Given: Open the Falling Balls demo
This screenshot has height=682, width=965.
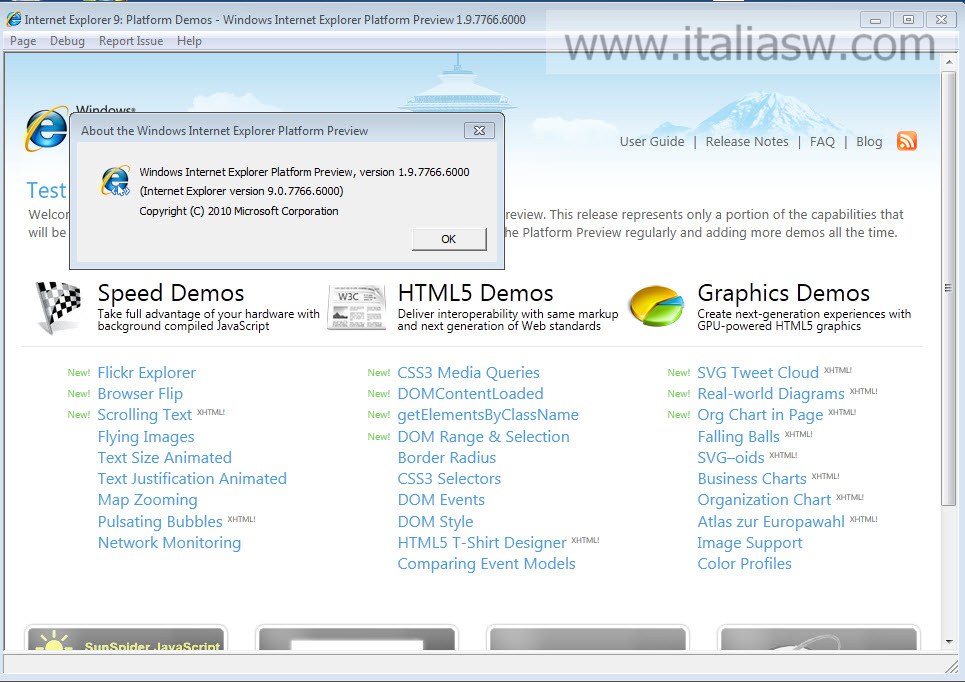Looking at the screenshot, I should [738, 436].
